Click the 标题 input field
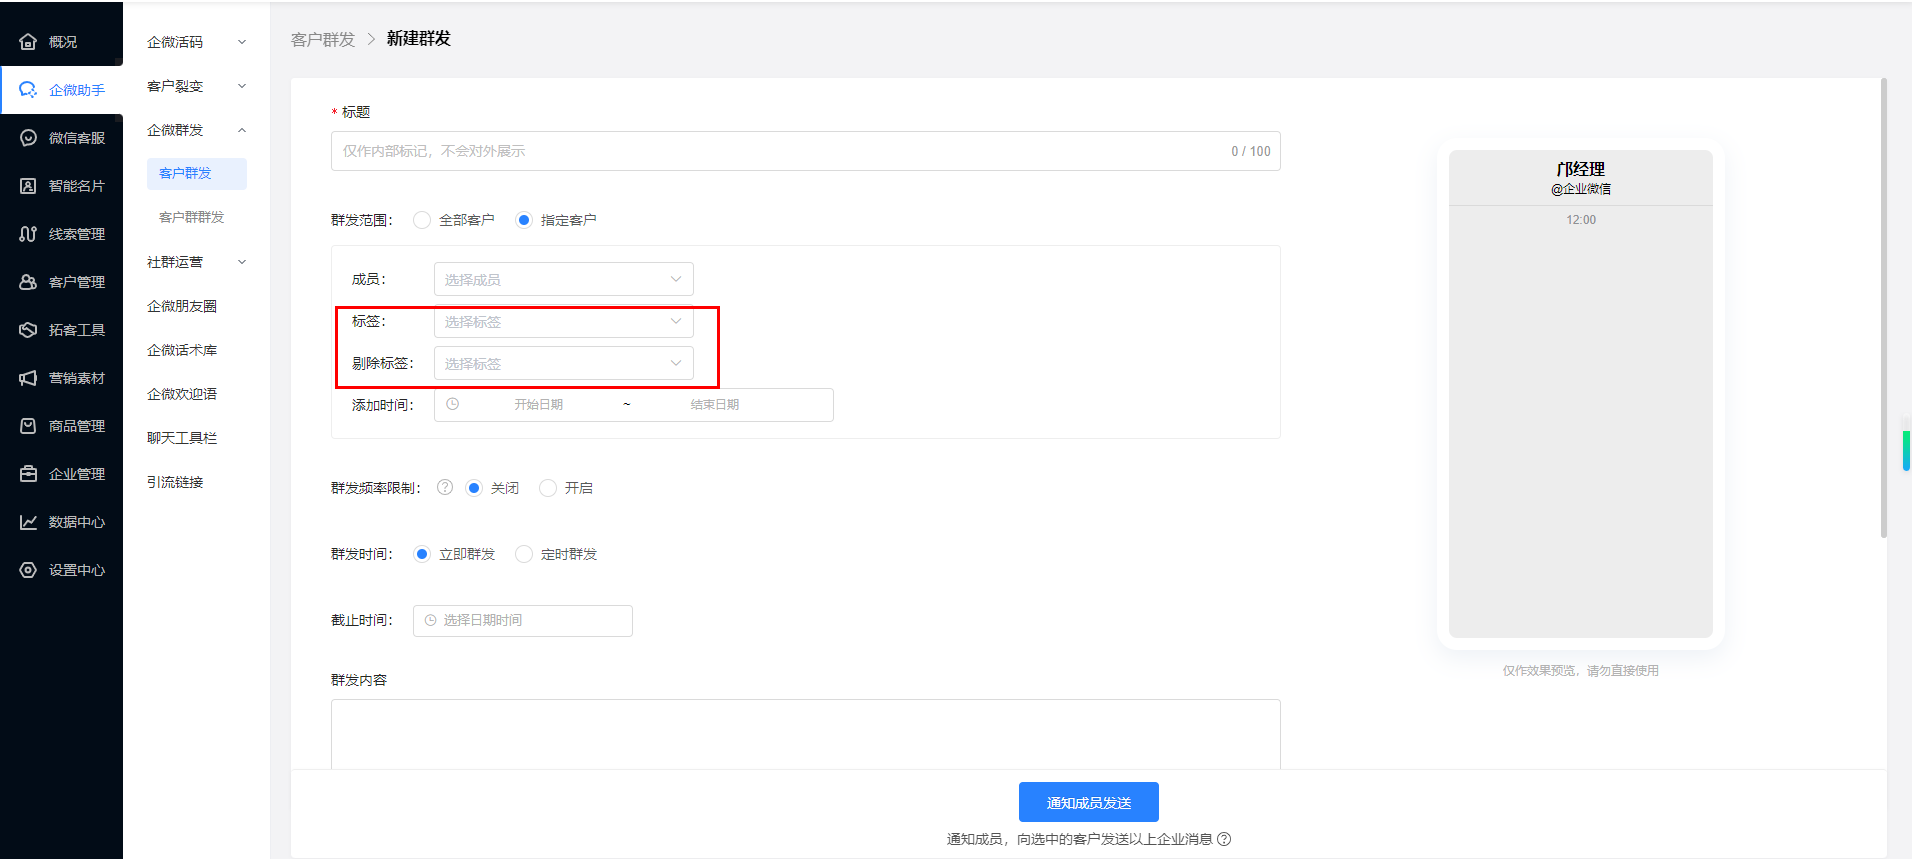Image resolution: width=1912 pixels, height=859 pixels. tap(780, 151)
